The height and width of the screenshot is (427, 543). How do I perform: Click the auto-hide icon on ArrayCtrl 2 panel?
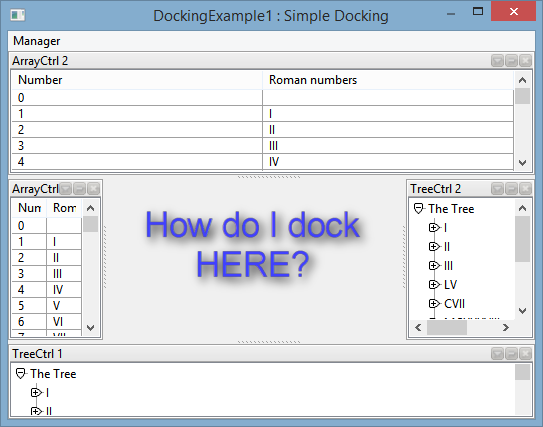coord(511,61)
